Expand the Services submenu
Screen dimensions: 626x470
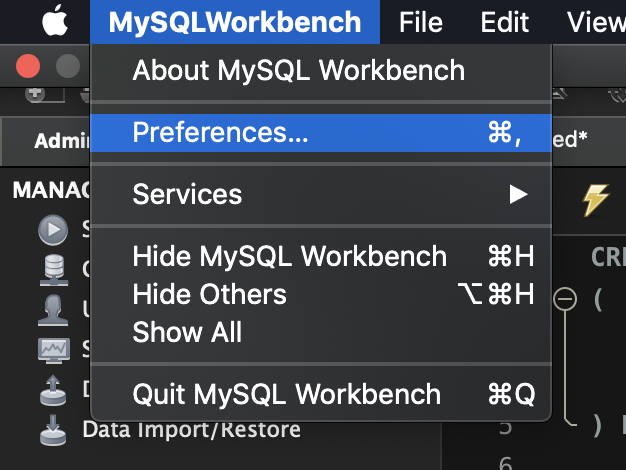point(321,194)
